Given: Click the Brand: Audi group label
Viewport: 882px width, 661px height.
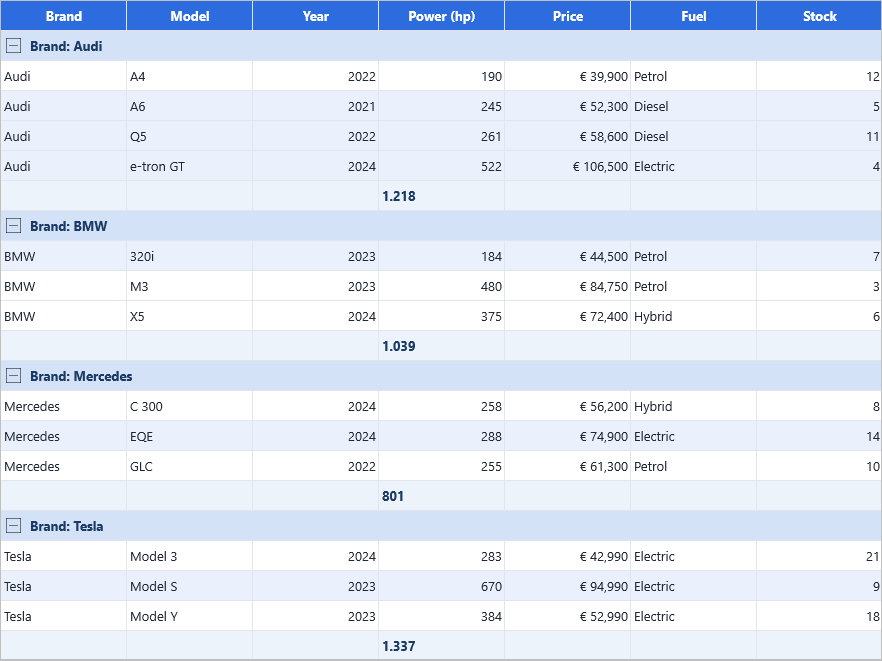Looking at the screenshot, I should click(x=66, y=46).
